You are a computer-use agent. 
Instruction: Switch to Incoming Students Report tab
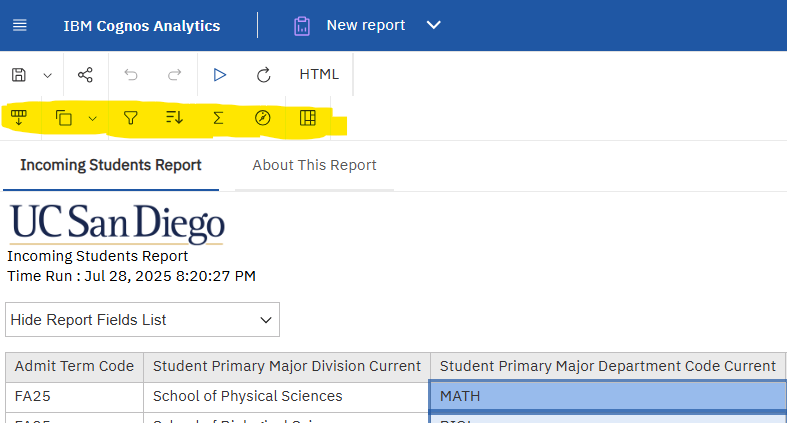pos(111,165)
